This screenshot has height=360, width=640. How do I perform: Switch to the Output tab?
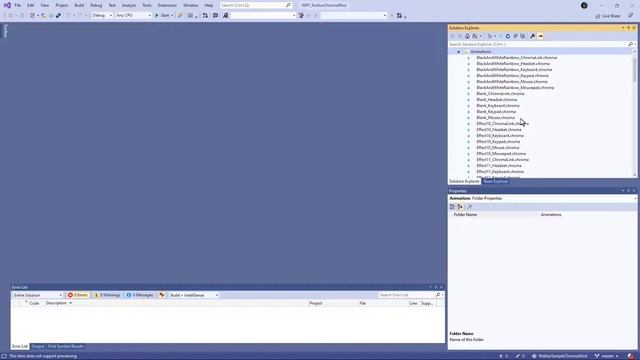[x=38, y=347]
